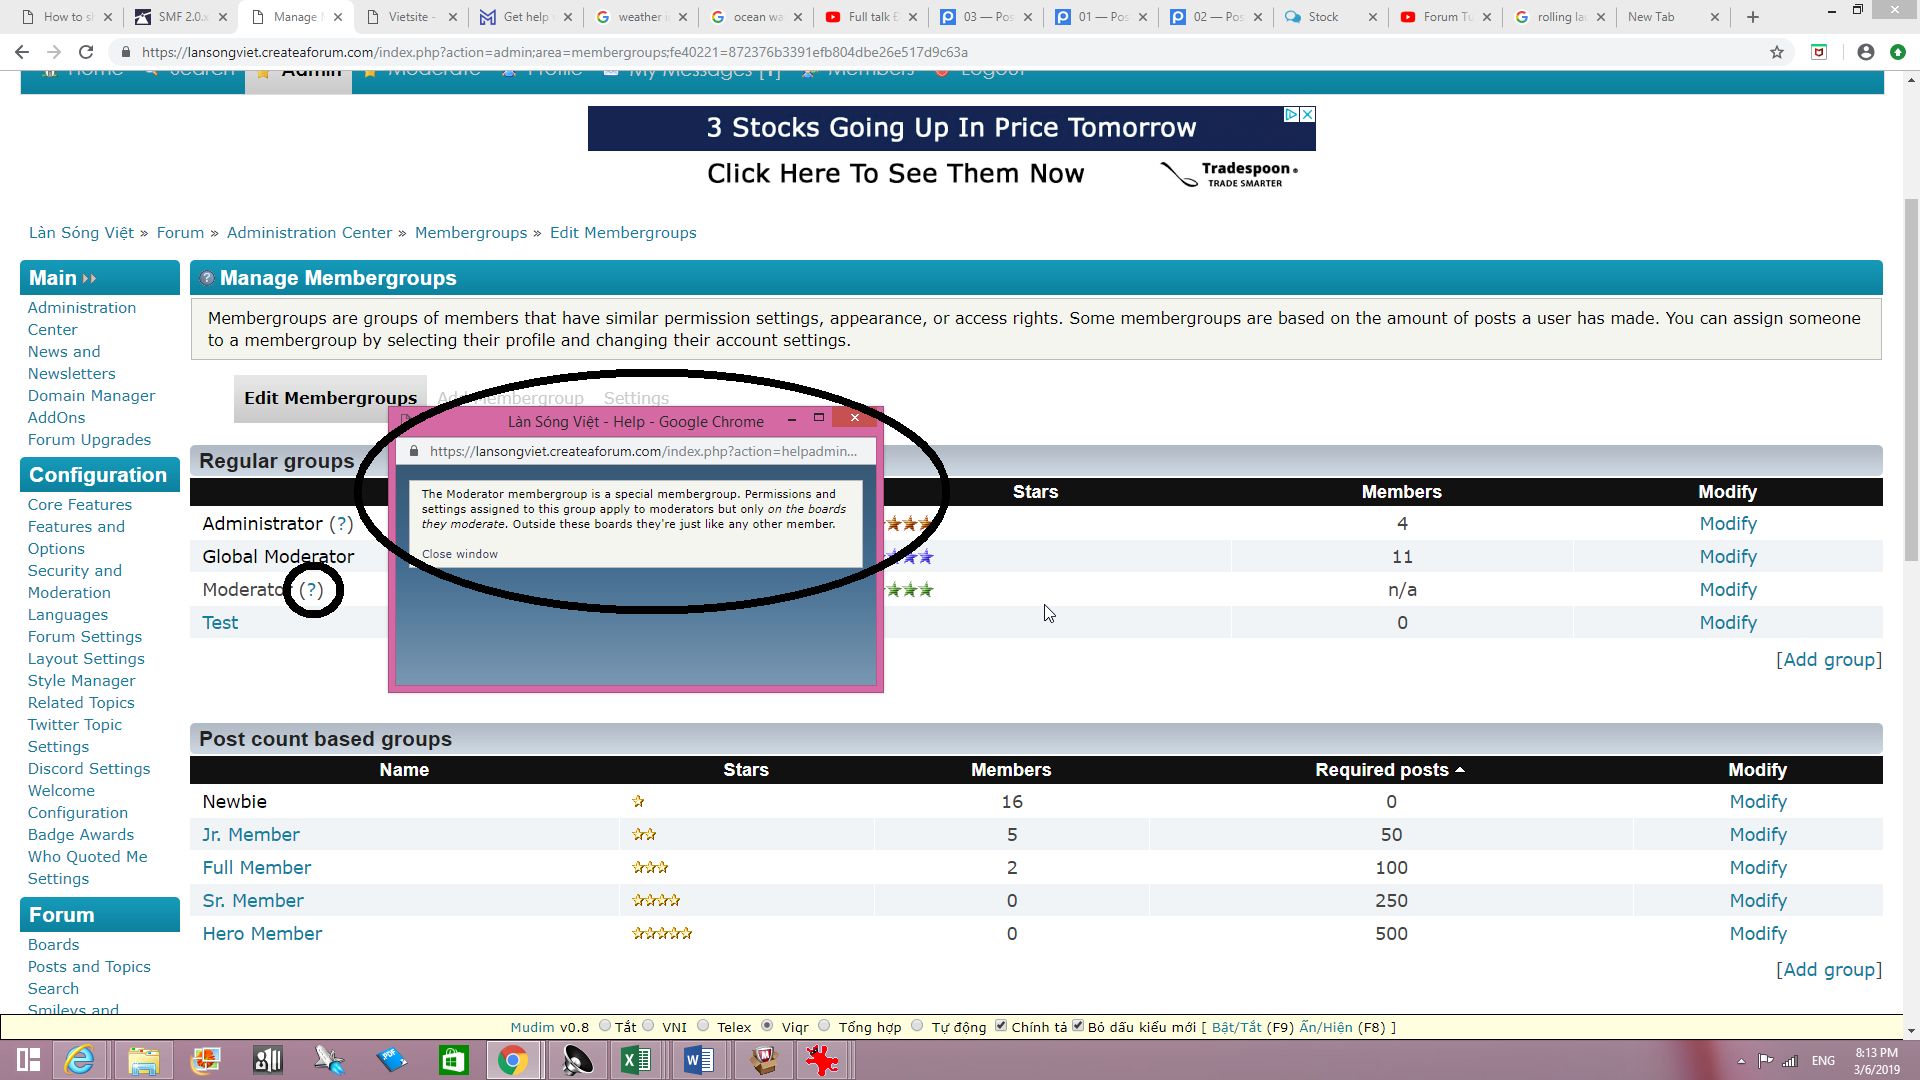
Task: Click Modify for the Global Moderator group
Action: pyautogui.click(x=1727, y=557)
